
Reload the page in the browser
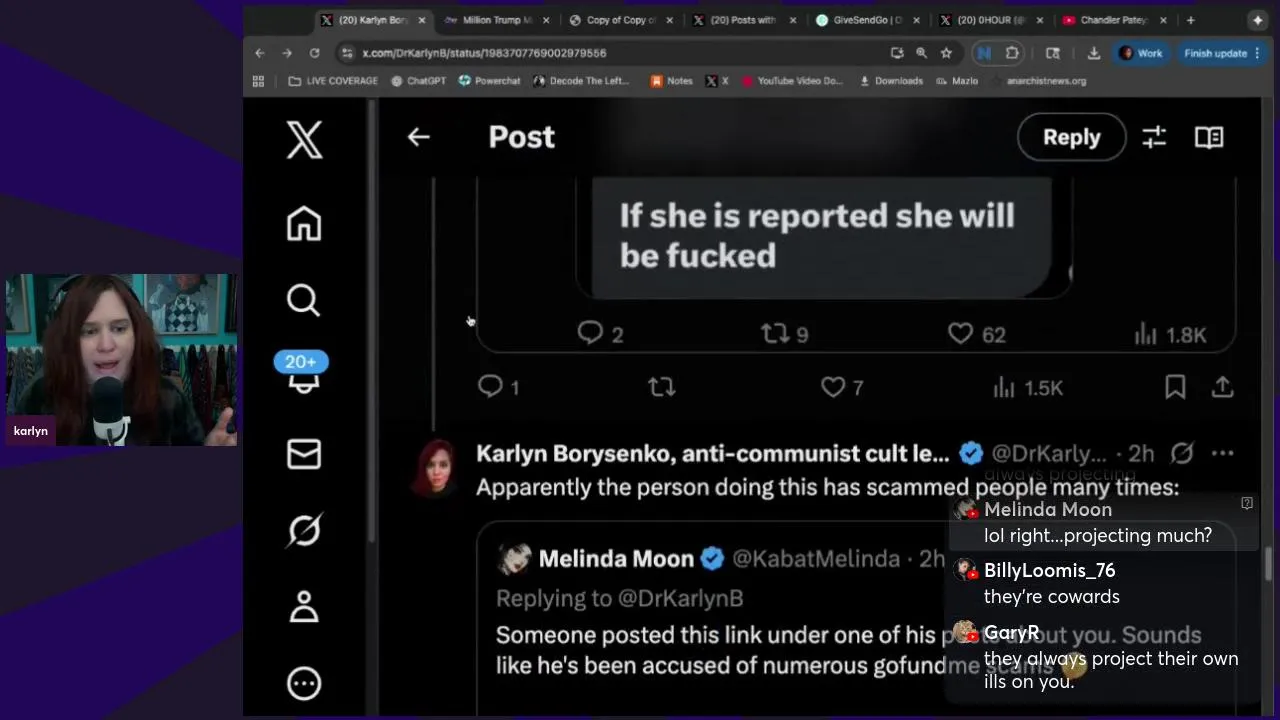coord(314,53)
